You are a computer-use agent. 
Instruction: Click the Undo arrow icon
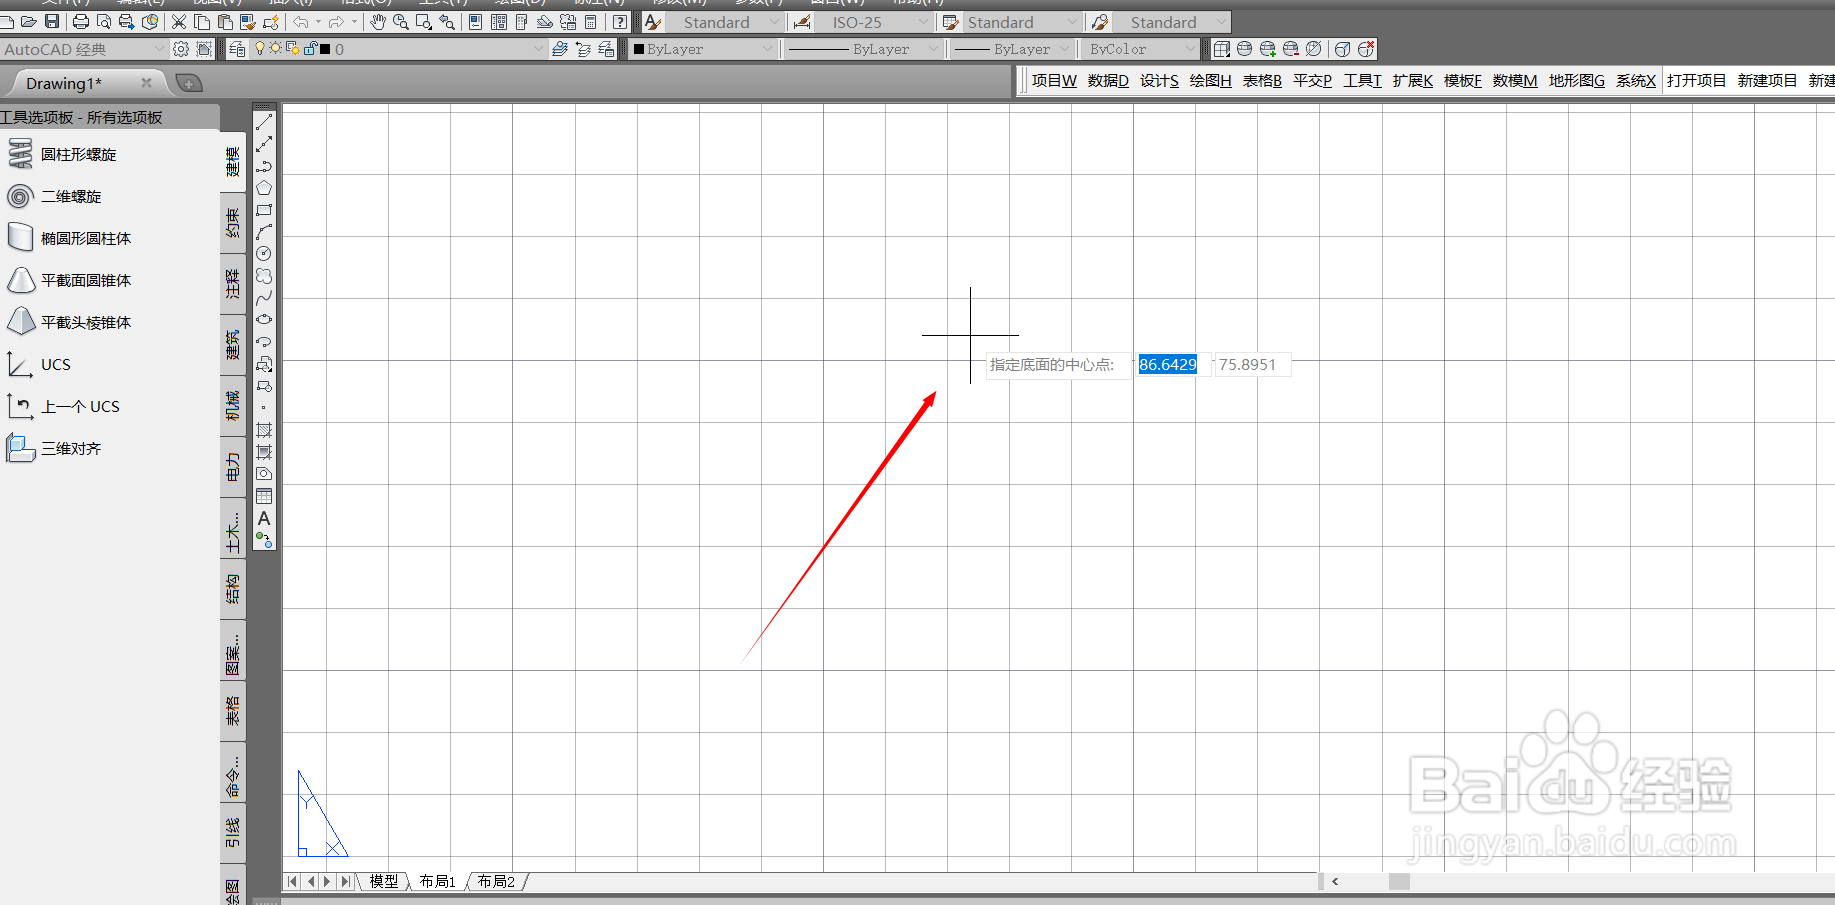tap(301, 21)
